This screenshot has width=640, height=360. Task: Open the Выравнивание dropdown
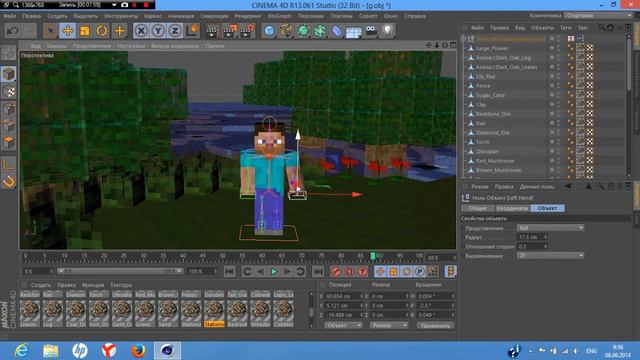550,256
